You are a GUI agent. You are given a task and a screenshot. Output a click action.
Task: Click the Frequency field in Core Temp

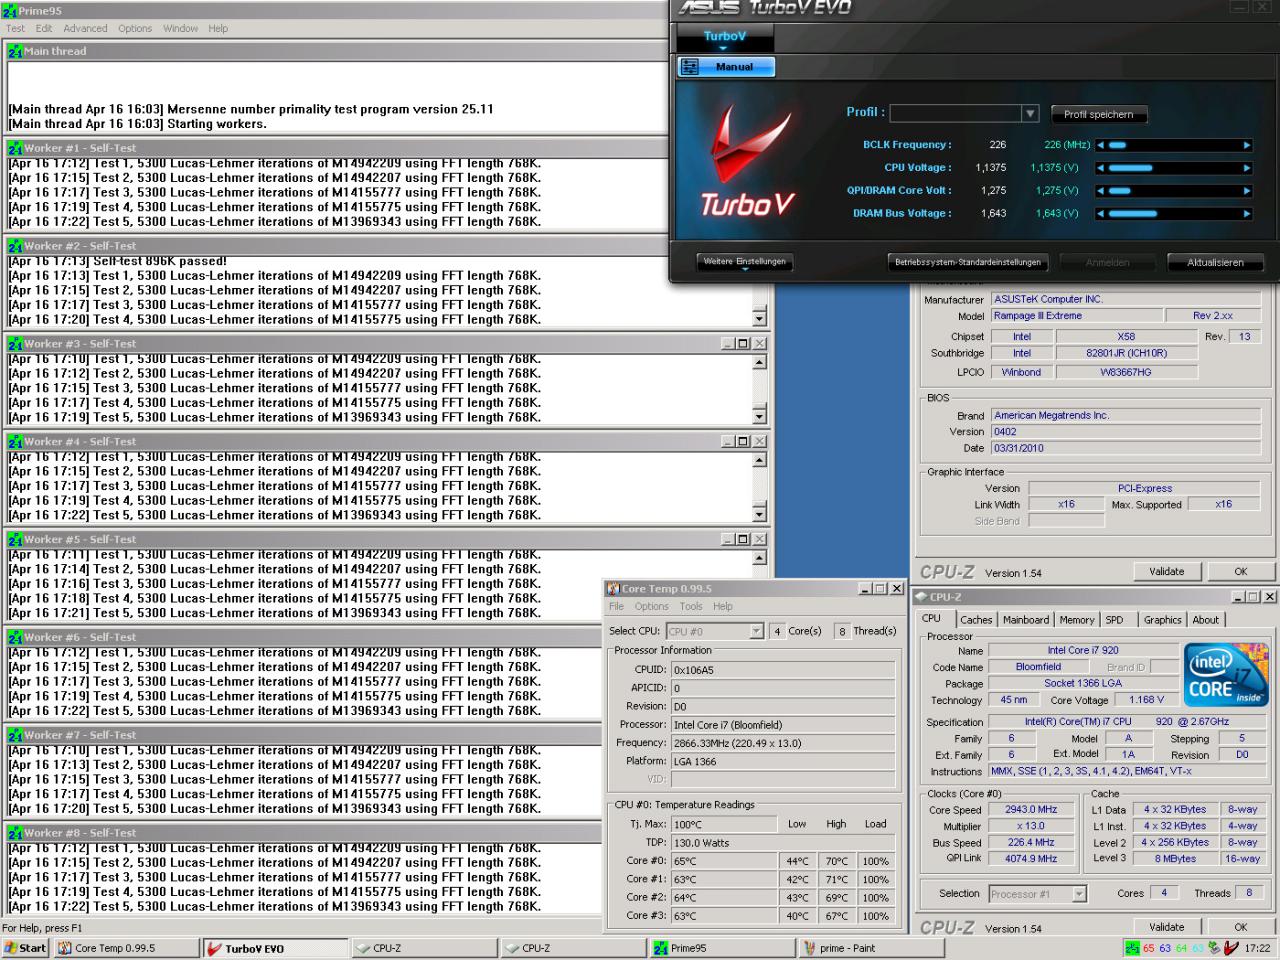coord(782,743)
